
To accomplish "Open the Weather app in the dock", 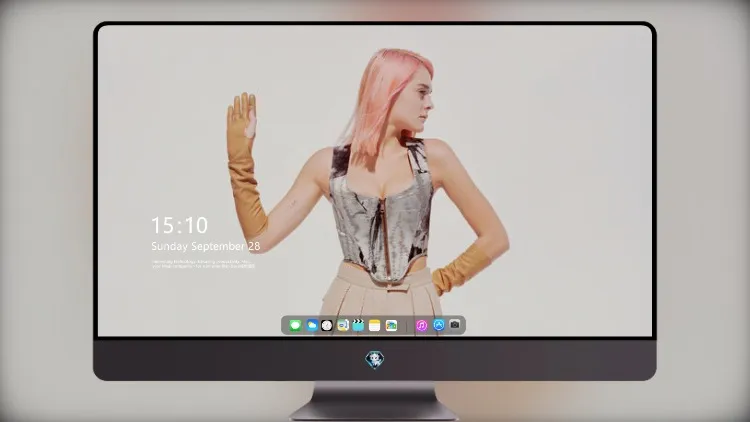I will (311, 326).
